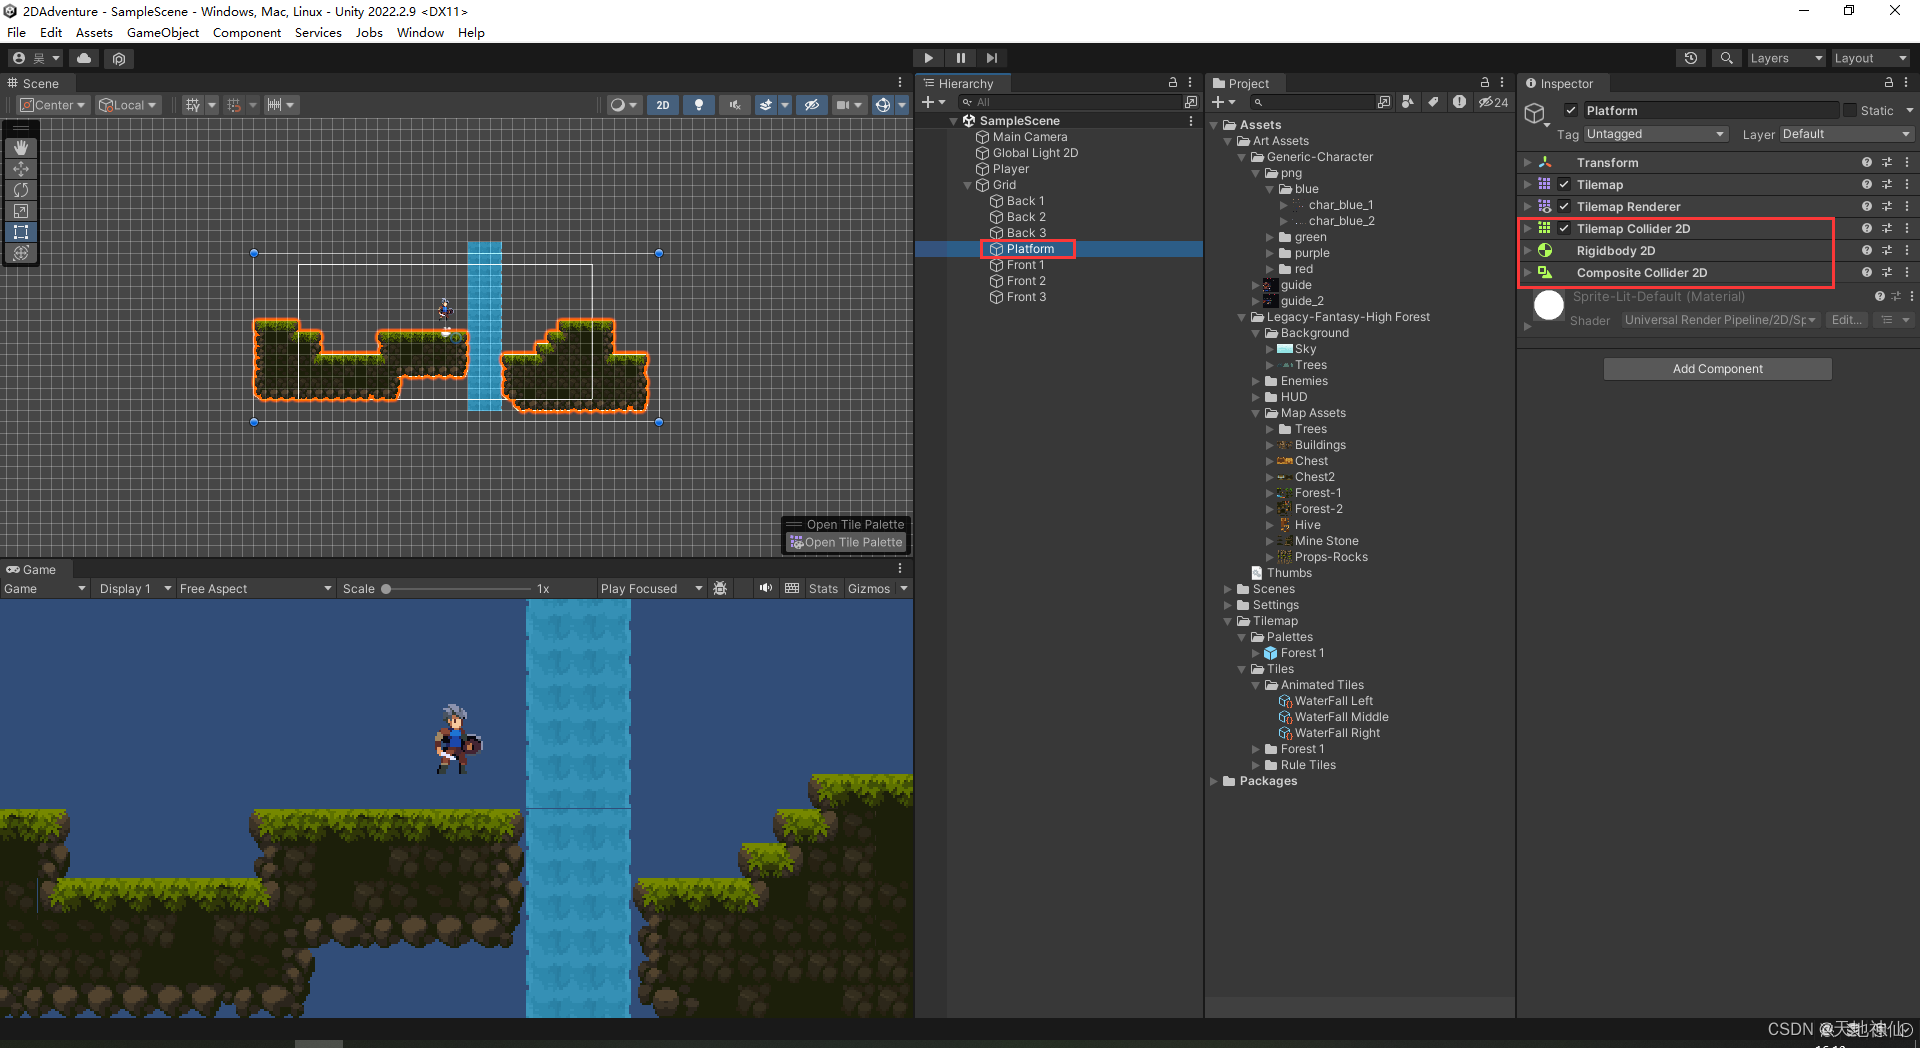Click the material preview white swatch
1920x1048 pixels.
pos(1549,305)
